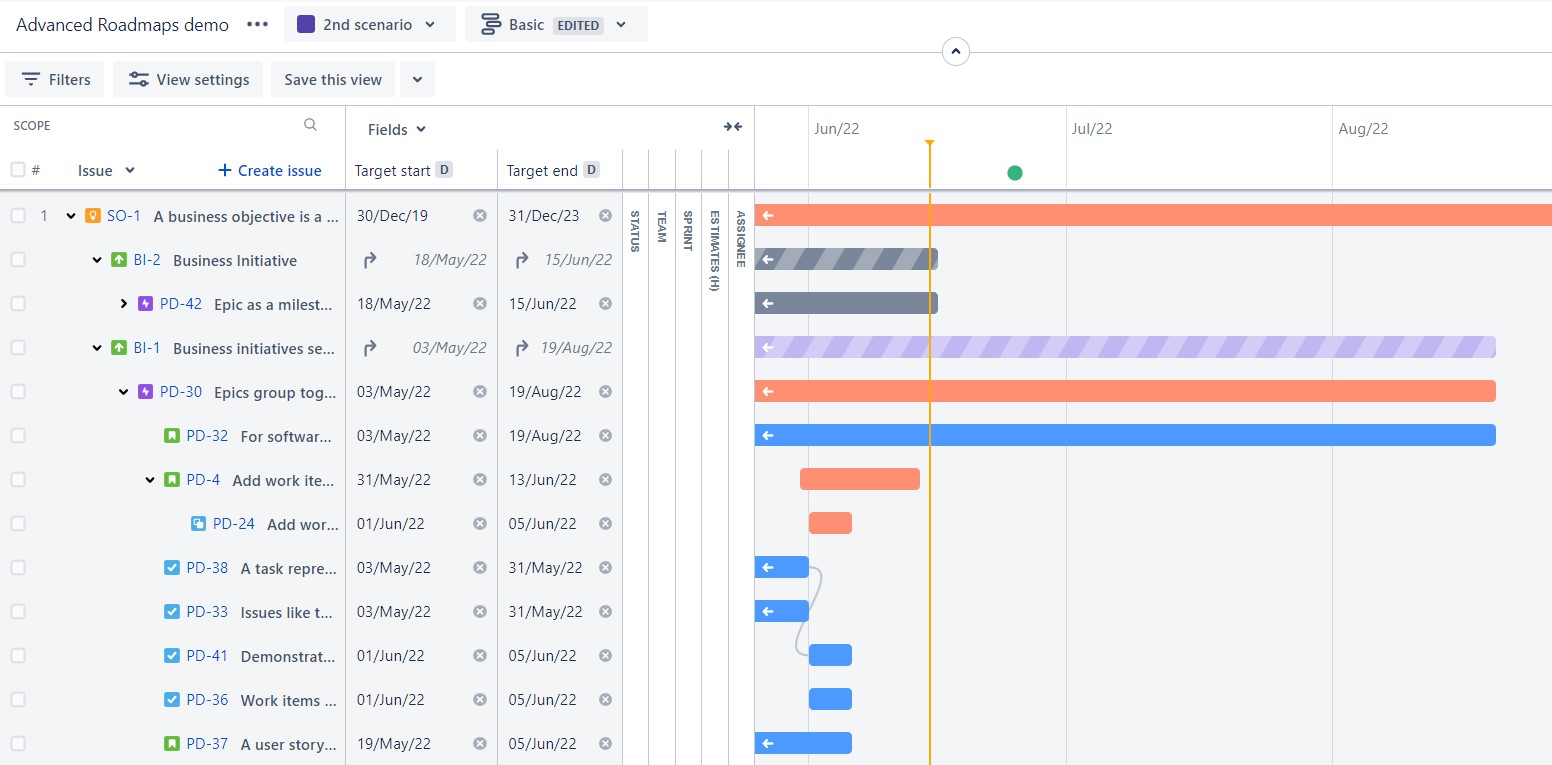1552x765 pixels.
Task: Click the orange today marker on the timeline
Action: 929,145
